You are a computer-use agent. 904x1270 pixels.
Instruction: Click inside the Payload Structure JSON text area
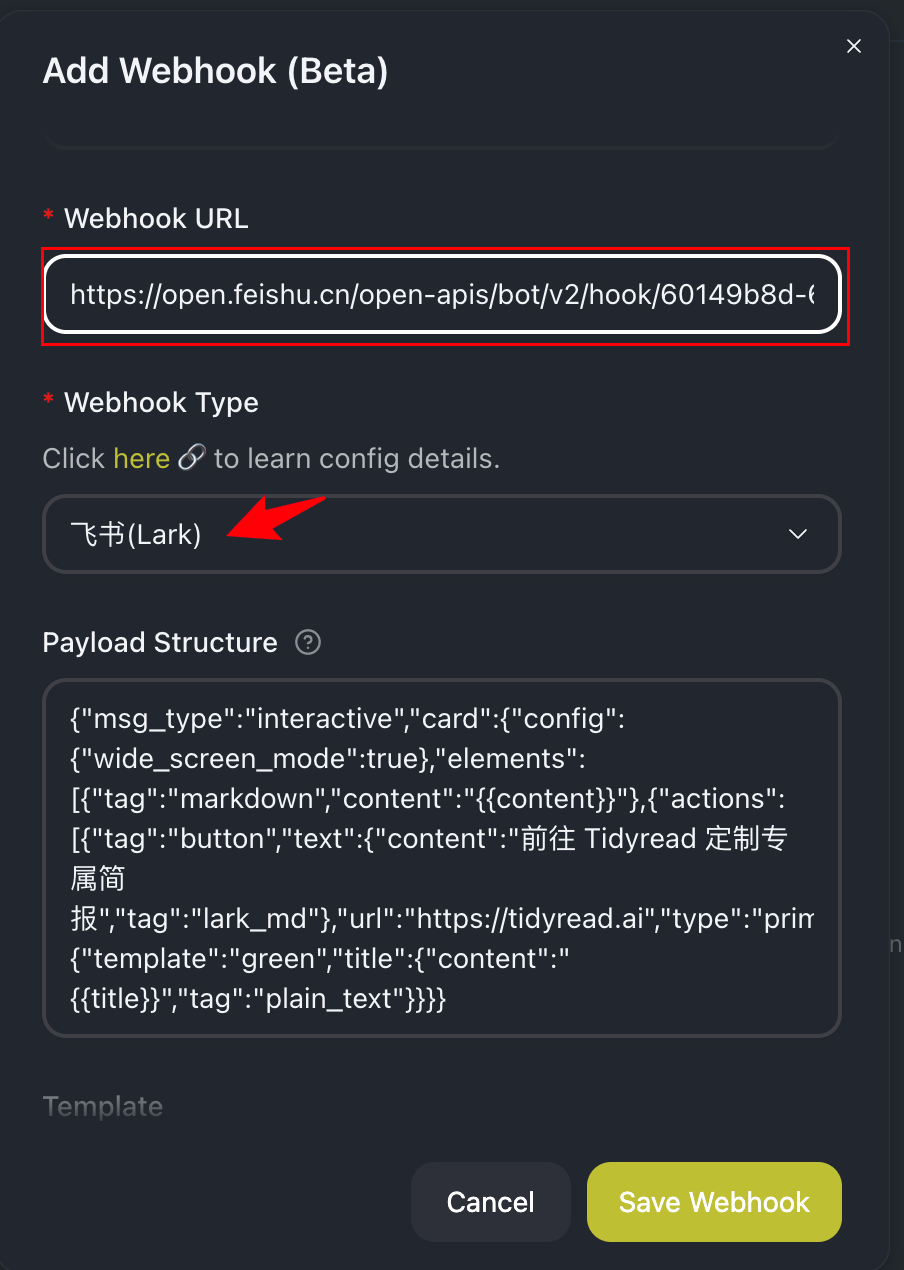tap(442, 858)
